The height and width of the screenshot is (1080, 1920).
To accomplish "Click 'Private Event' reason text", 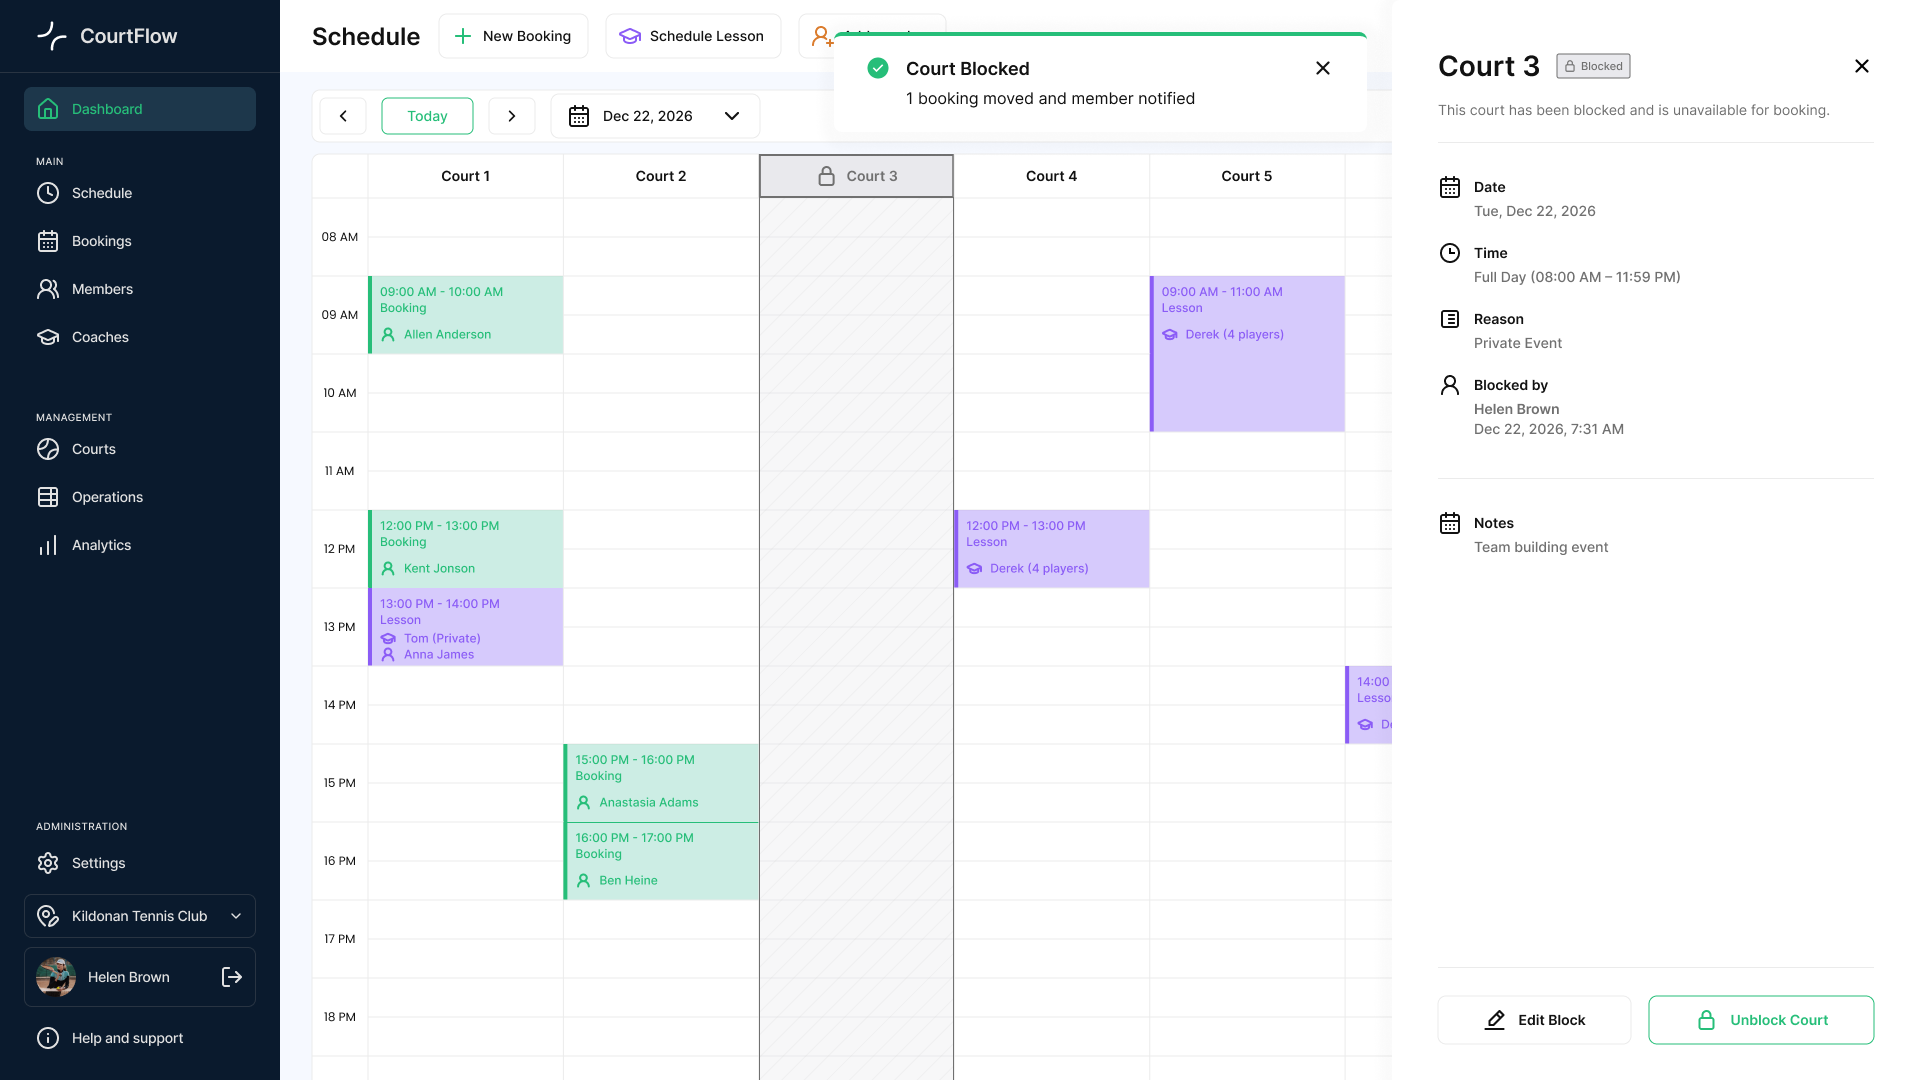I will point(1517,343).
